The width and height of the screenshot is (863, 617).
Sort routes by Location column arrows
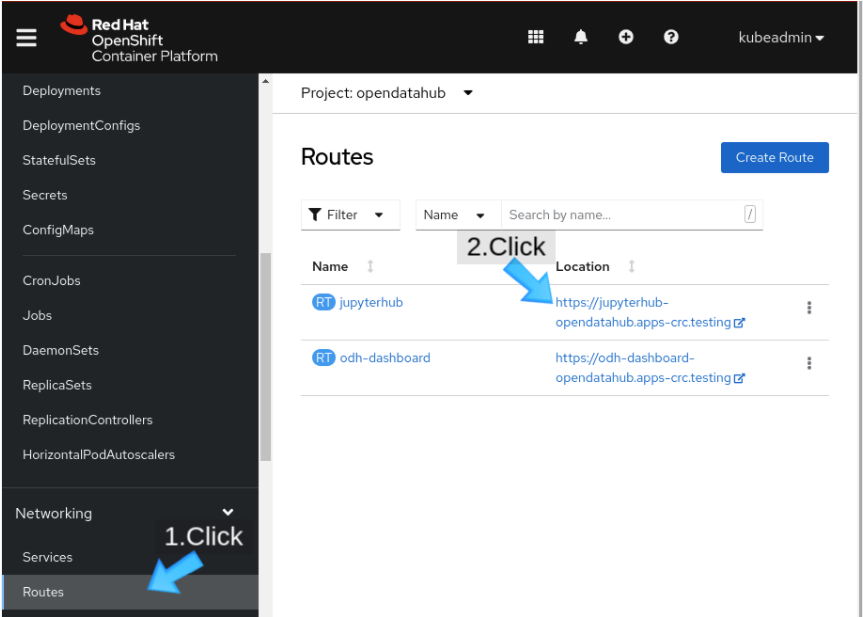631,266
